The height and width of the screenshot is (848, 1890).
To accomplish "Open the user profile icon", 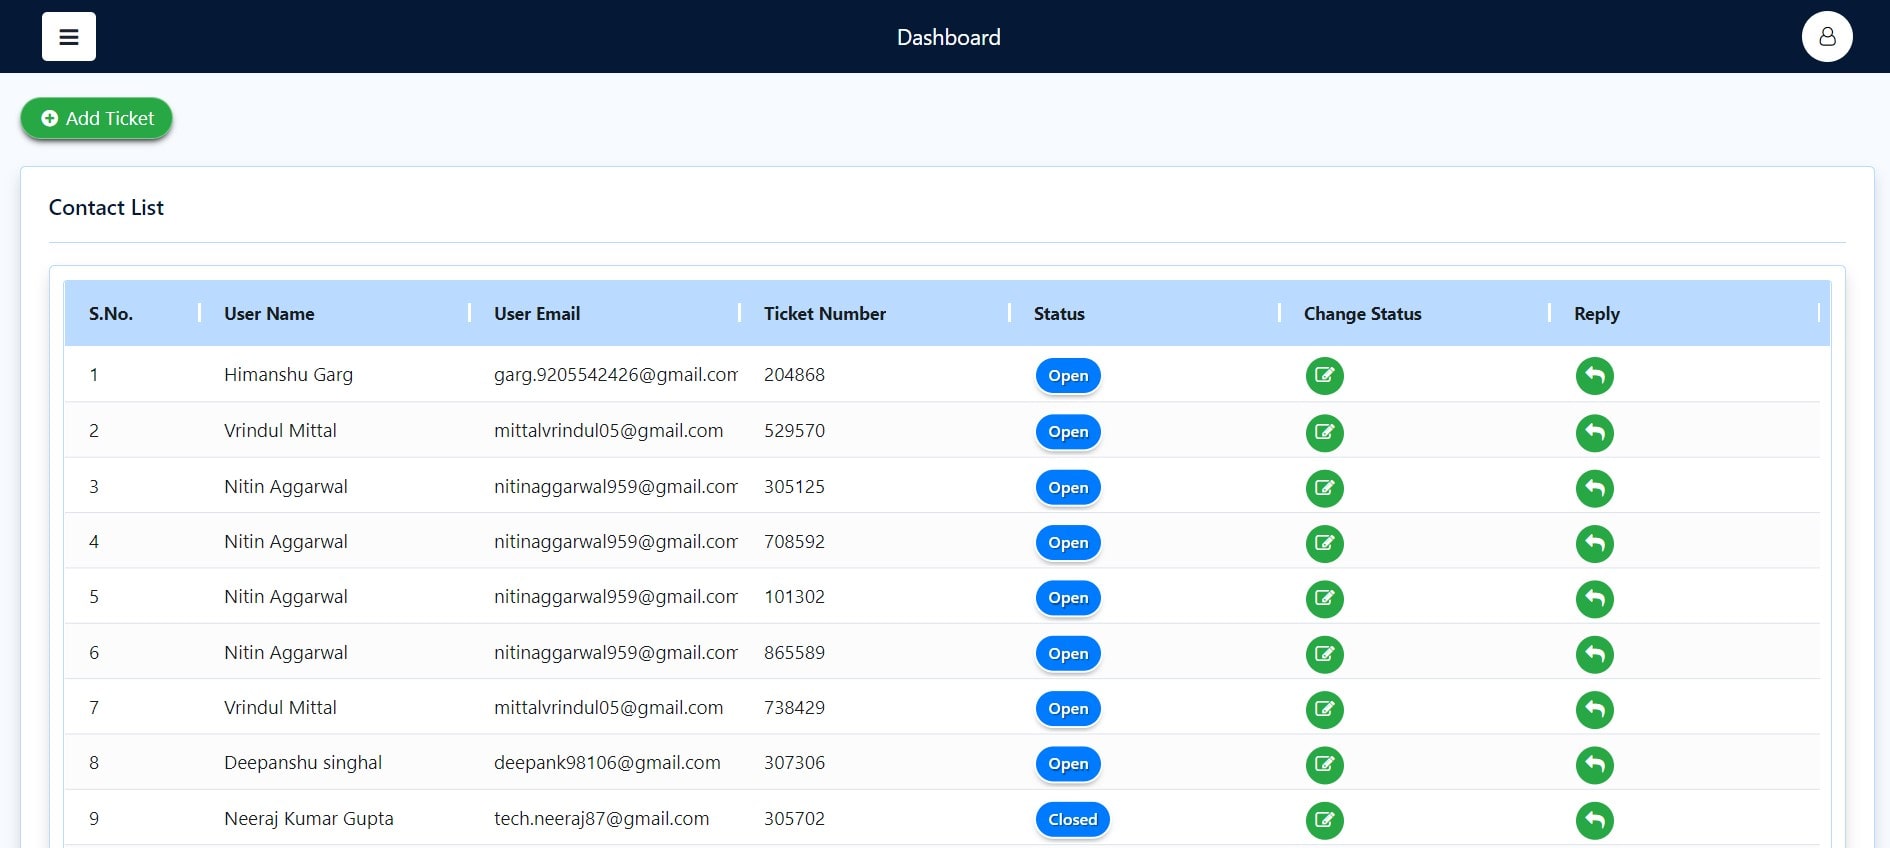I will click(1827, 37).
